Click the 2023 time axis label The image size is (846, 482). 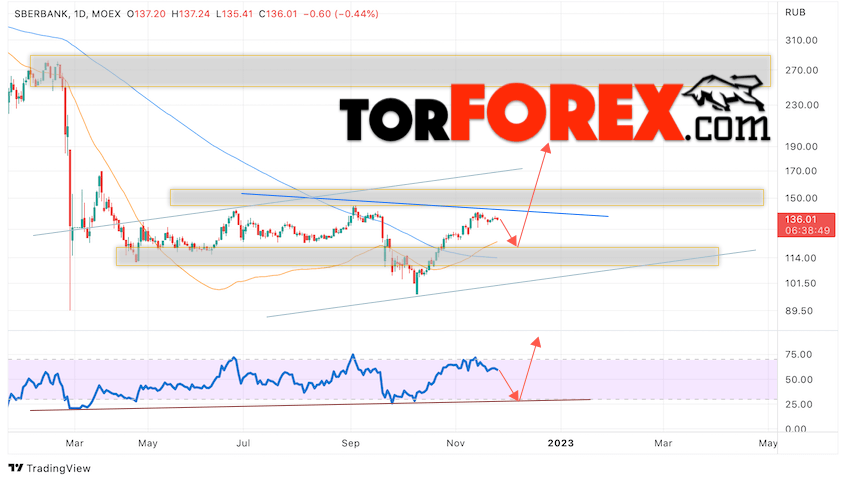tap(561, 443)
